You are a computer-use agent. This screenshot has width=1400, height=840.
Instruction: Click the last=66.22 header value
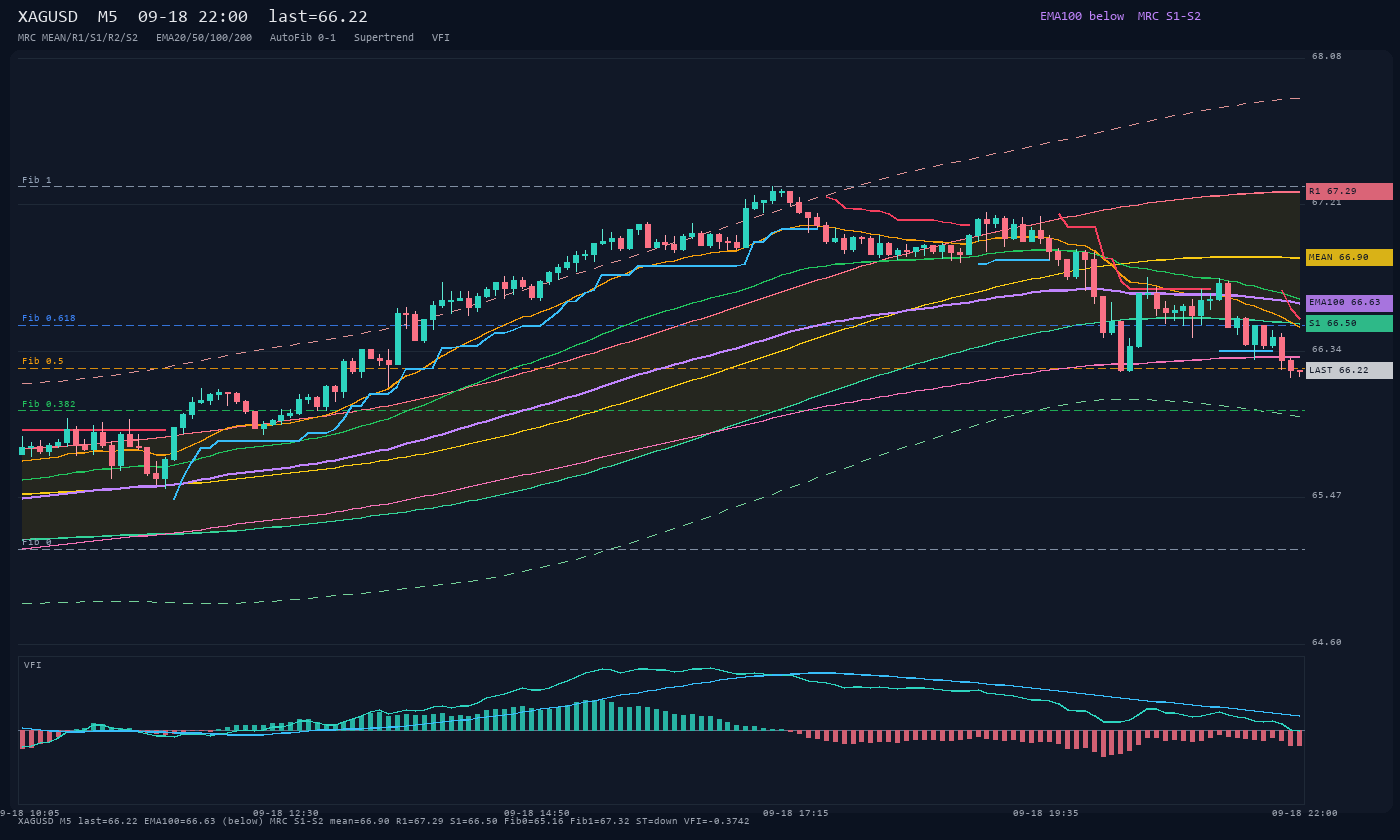click(x=318, y=17)
